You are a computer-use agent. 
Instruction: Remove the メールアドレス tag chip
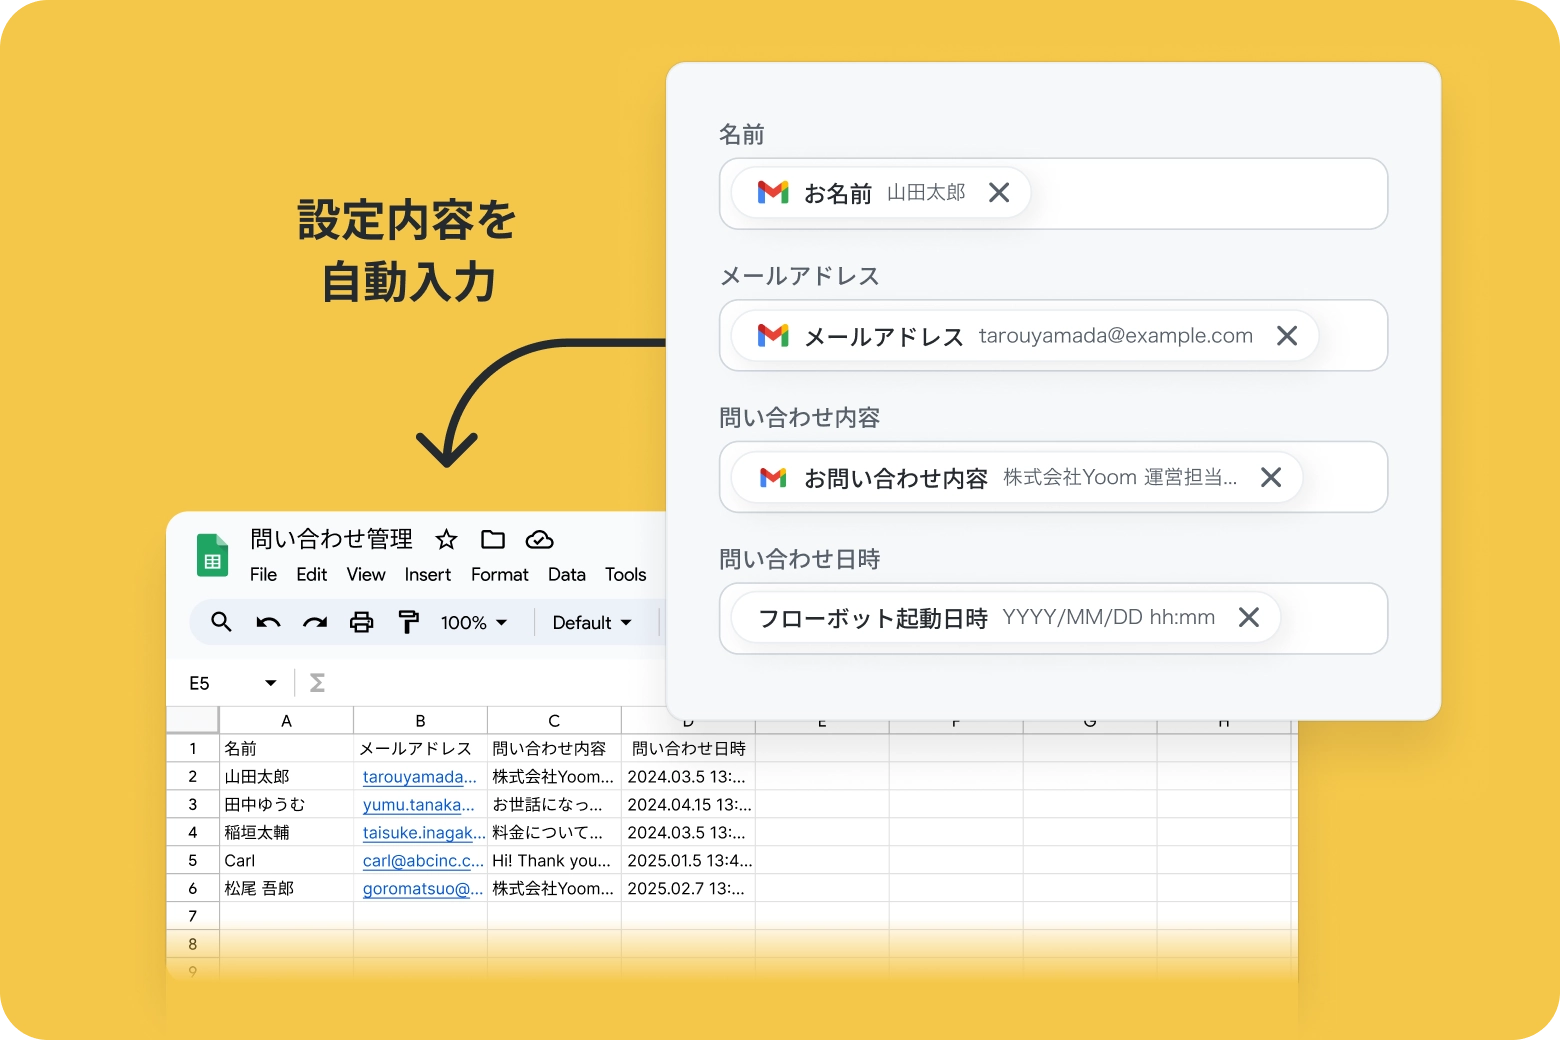tap(1286, 336)
